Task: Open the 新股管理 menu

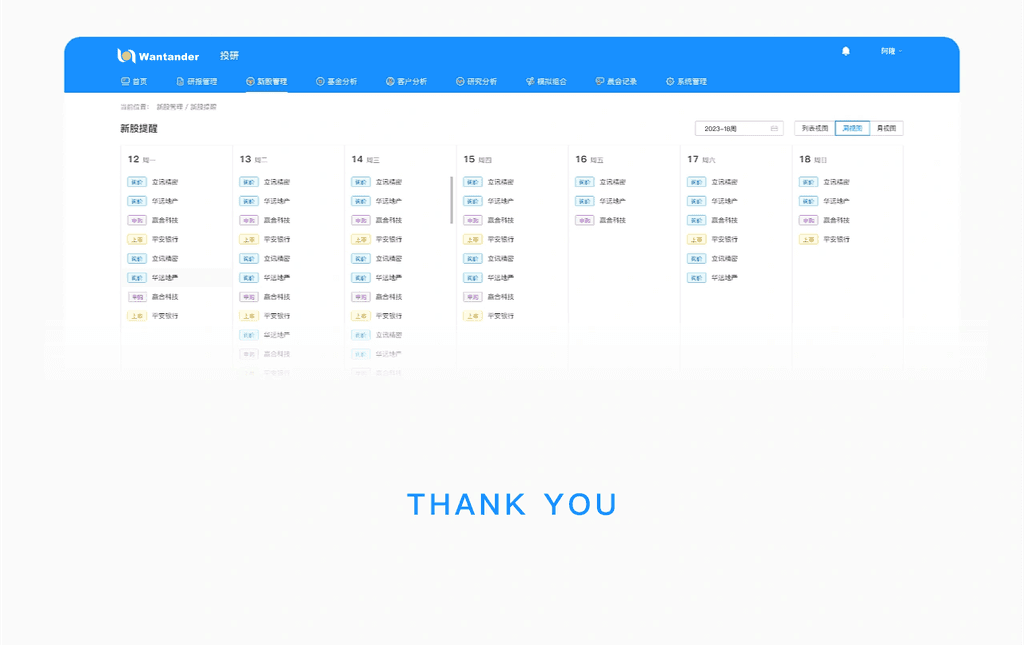Action: click(266, 82)
